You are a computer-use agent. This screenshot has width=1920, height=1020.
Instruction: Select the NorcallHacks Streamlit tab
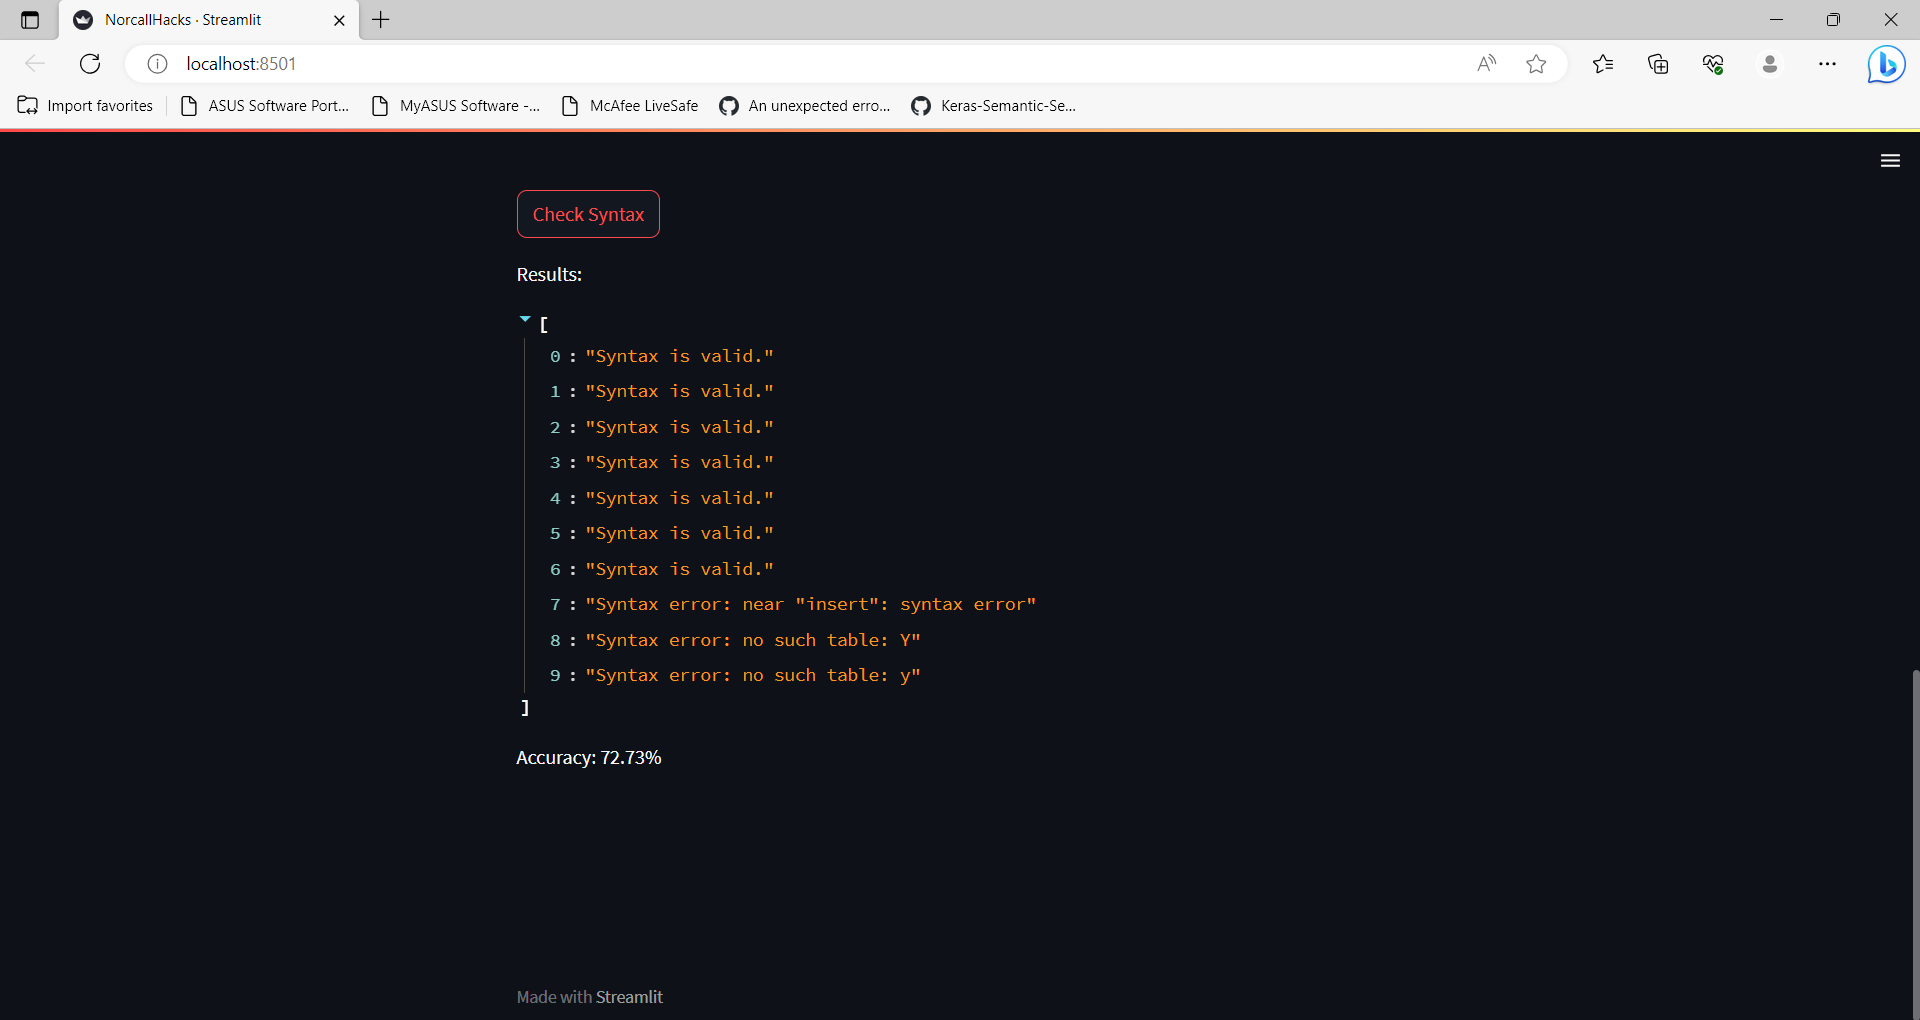(x=183, y=19)
